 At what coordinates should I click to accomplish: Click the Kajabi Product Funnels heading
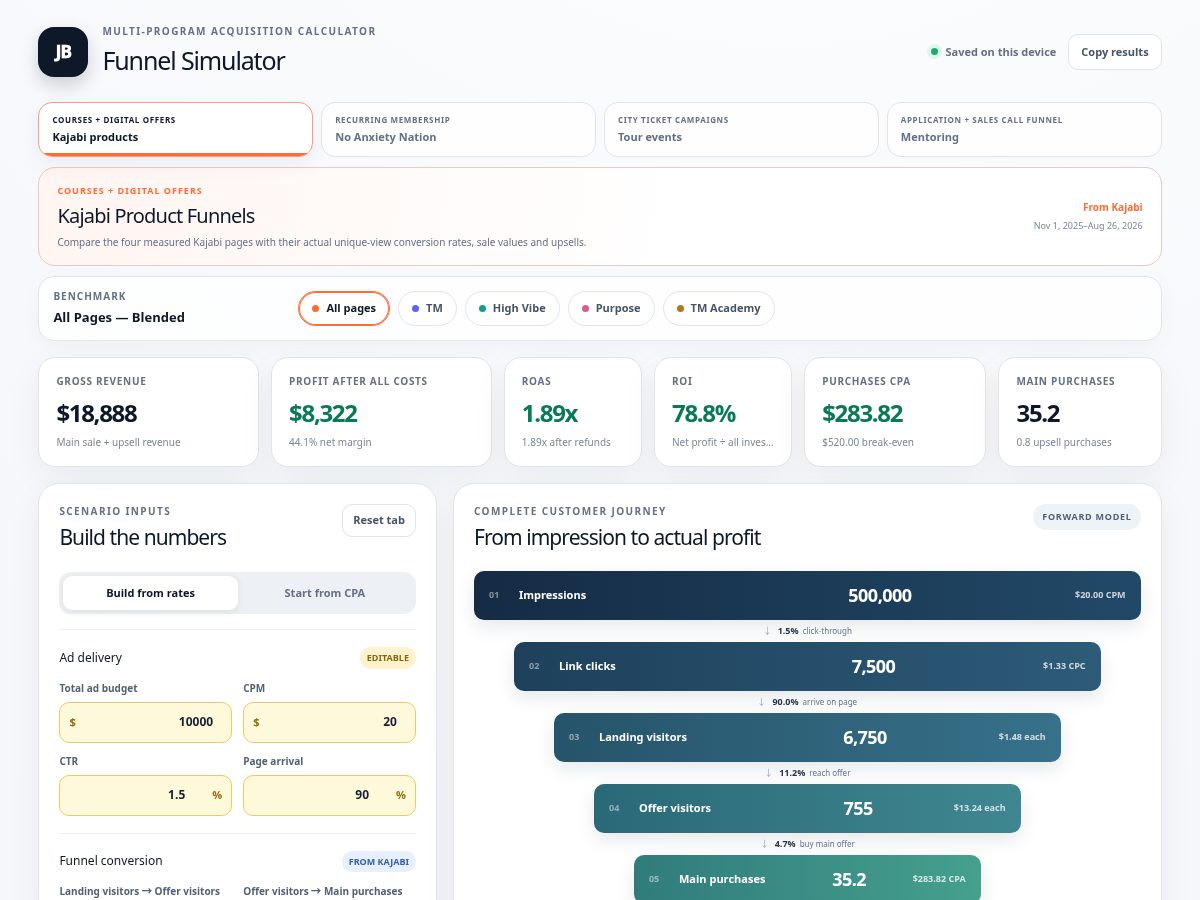tap(156, 216)
